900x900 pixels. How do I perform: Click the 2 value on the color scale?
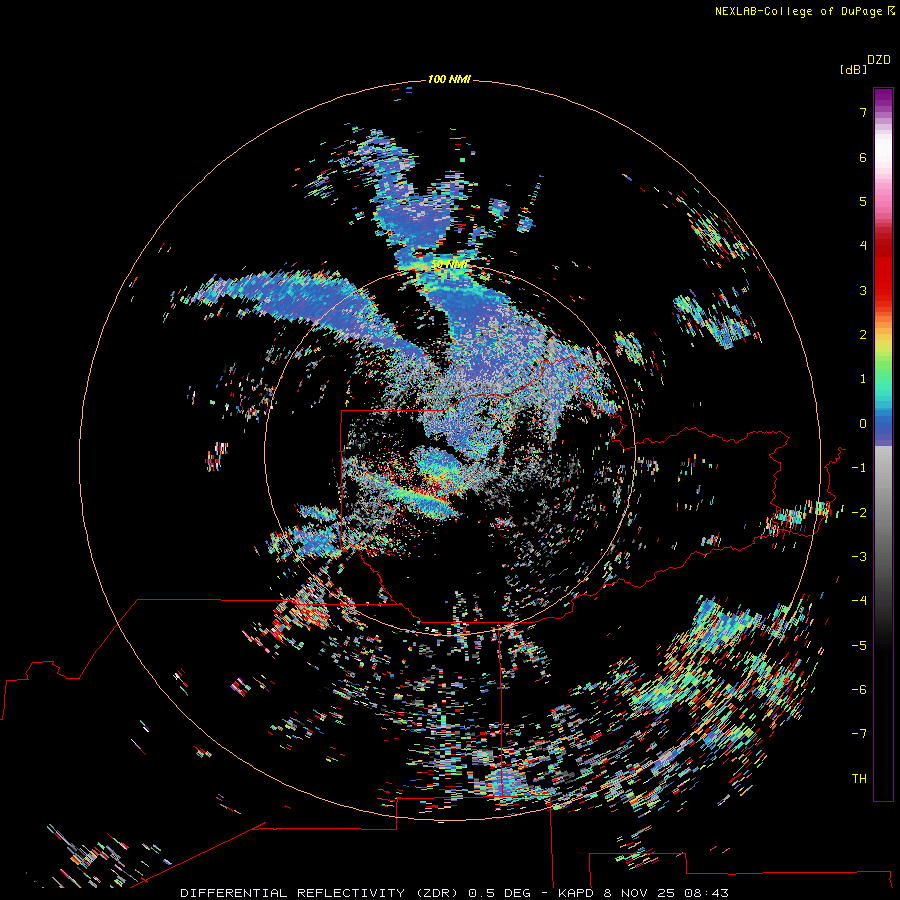click(863, 335)
